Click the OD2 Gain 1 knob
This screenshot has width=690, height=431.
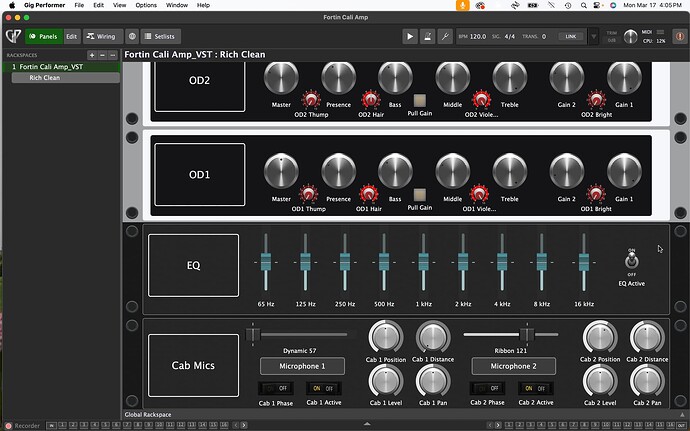coord(624,78)
